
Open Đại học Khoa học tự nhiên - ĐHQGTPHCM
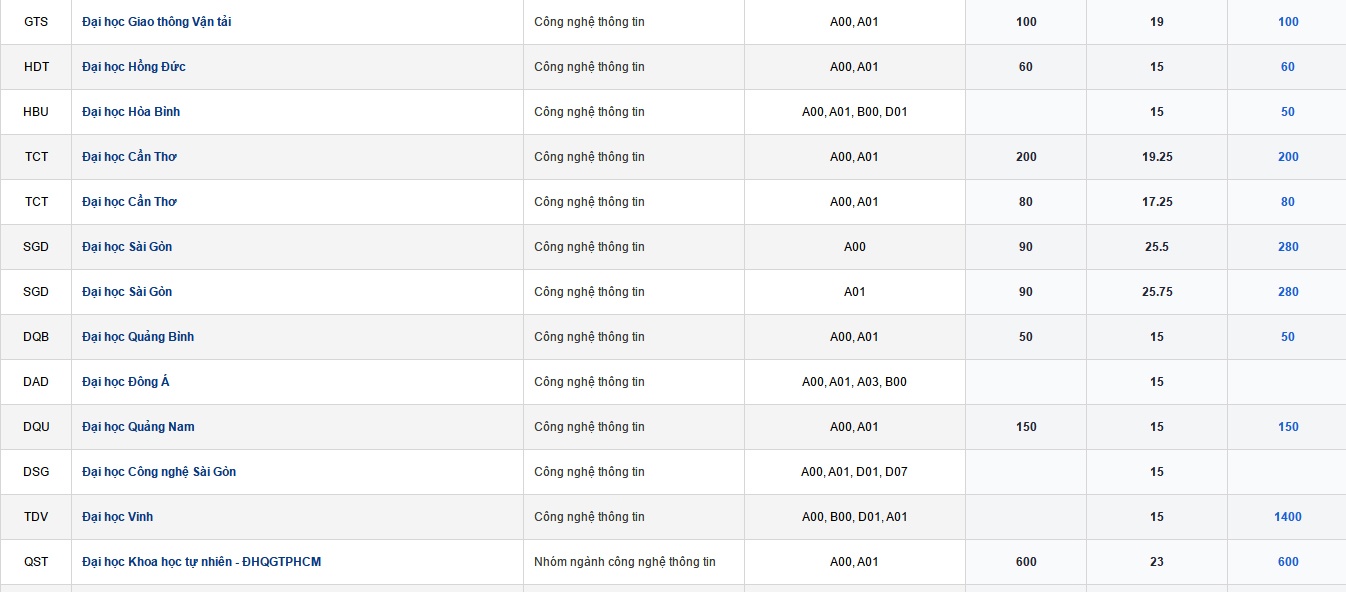tap(202, 562)
